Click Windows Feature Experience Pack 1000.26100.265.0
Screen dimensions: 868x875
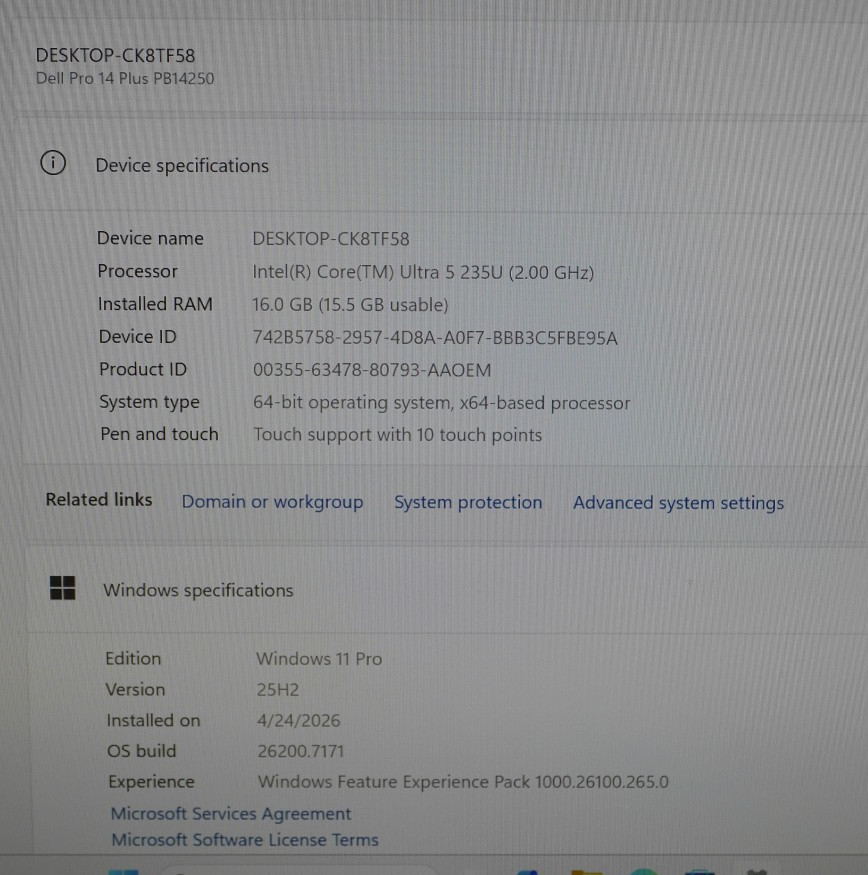[463, 782]
